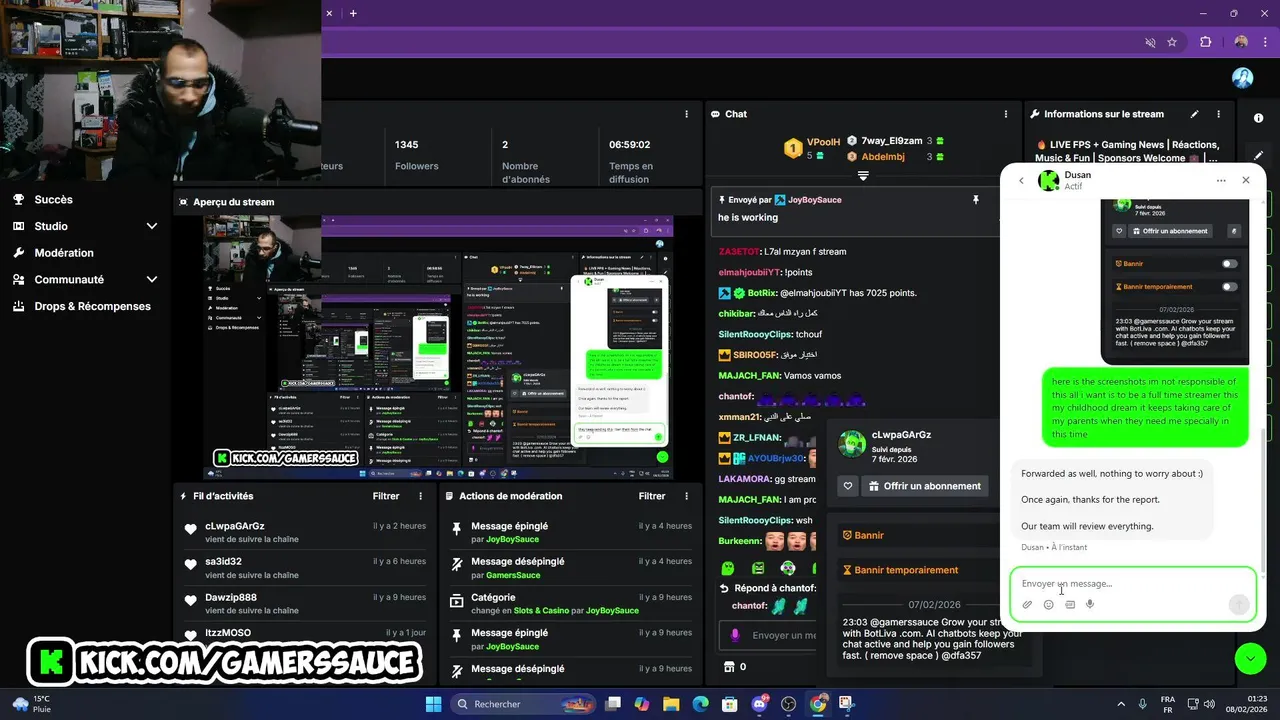The width and height of the screenshot is (1280, 720).
Task: Focus the Envoyer un message support field
Action: point(1132,583)
